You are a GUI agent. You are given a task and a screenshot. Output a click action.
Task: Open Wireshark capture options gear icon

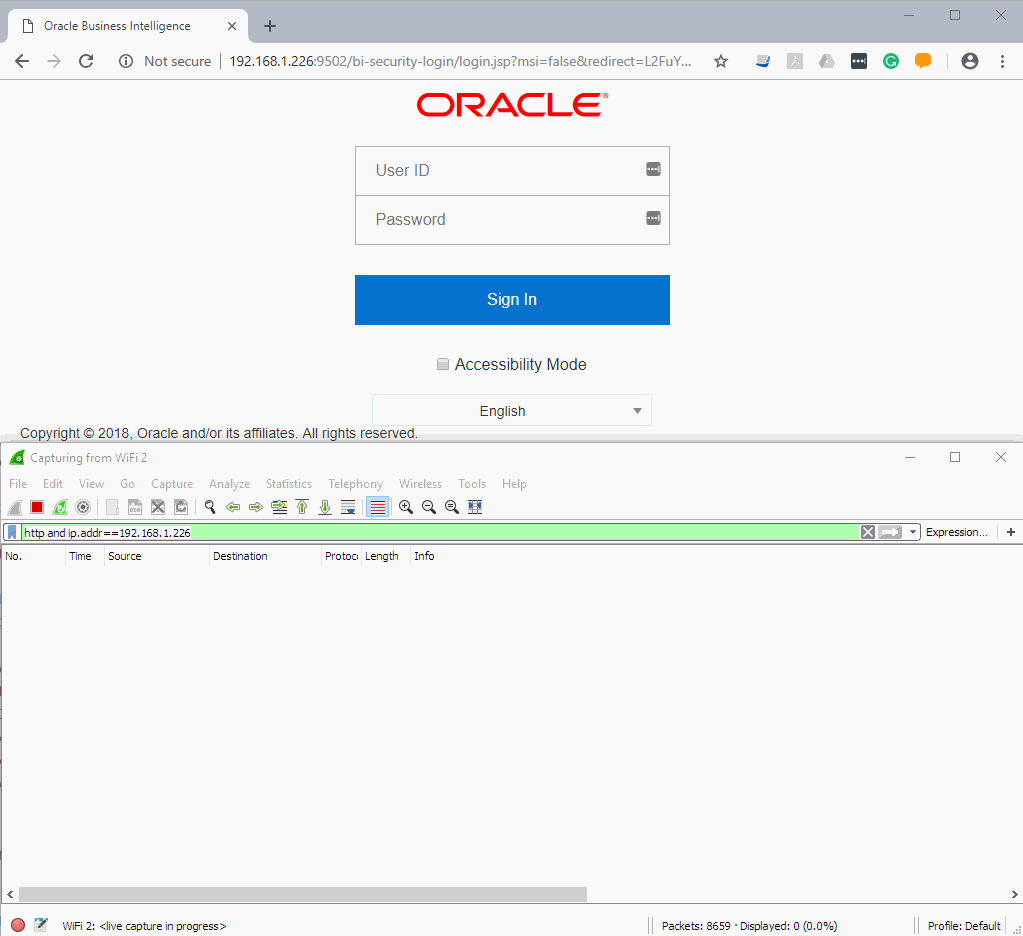pyautogui.click(x=83, y=507)
